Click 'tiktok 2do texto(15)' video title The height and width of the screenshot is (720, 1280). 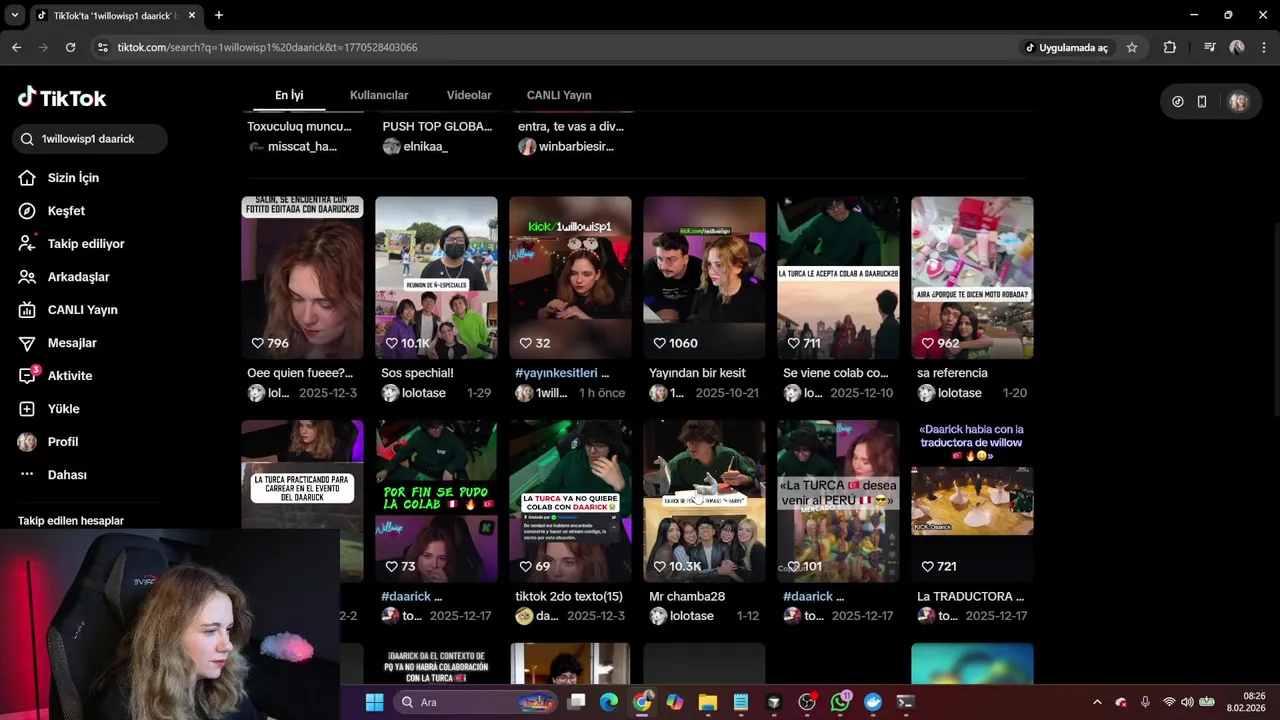coord(569,597)
